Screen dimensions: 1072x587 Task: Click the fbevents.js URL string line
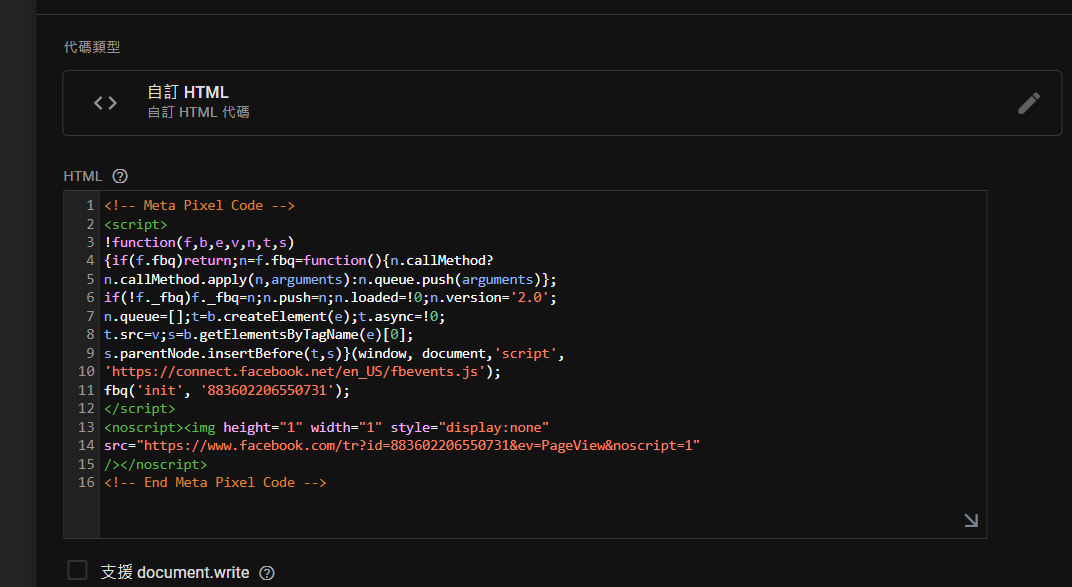(302, 372)
